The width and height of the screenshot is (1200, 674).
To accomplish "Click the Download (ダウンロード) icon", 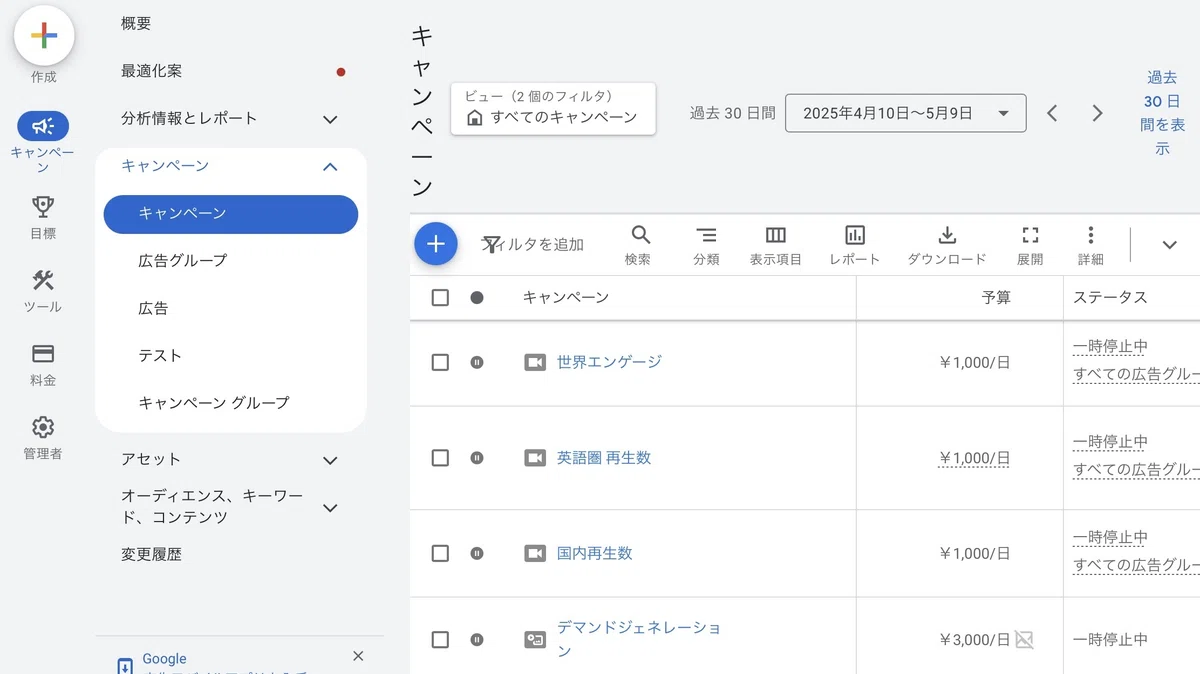I will point(947,235).
